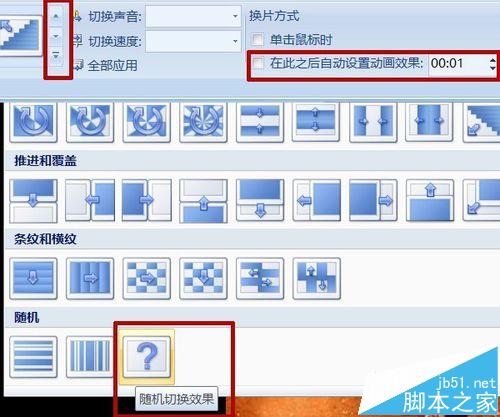Click the 条纹和横纹 section heading
The image size is (500, 417).
tap(46, 239)
